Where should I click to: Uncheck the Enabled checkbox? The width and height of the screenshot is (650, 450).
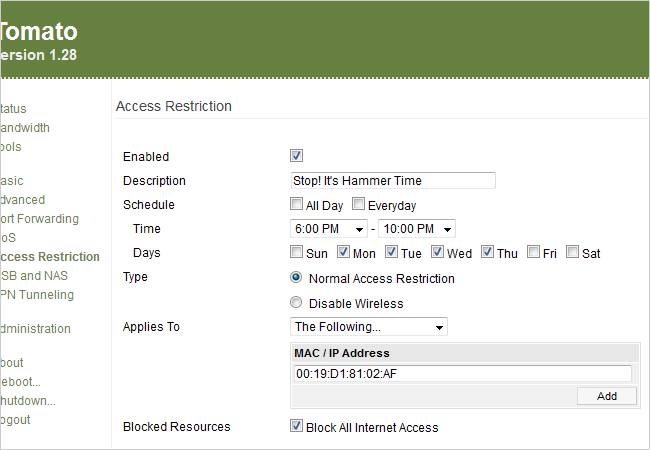pyautogui.click(x=296, y=156)
